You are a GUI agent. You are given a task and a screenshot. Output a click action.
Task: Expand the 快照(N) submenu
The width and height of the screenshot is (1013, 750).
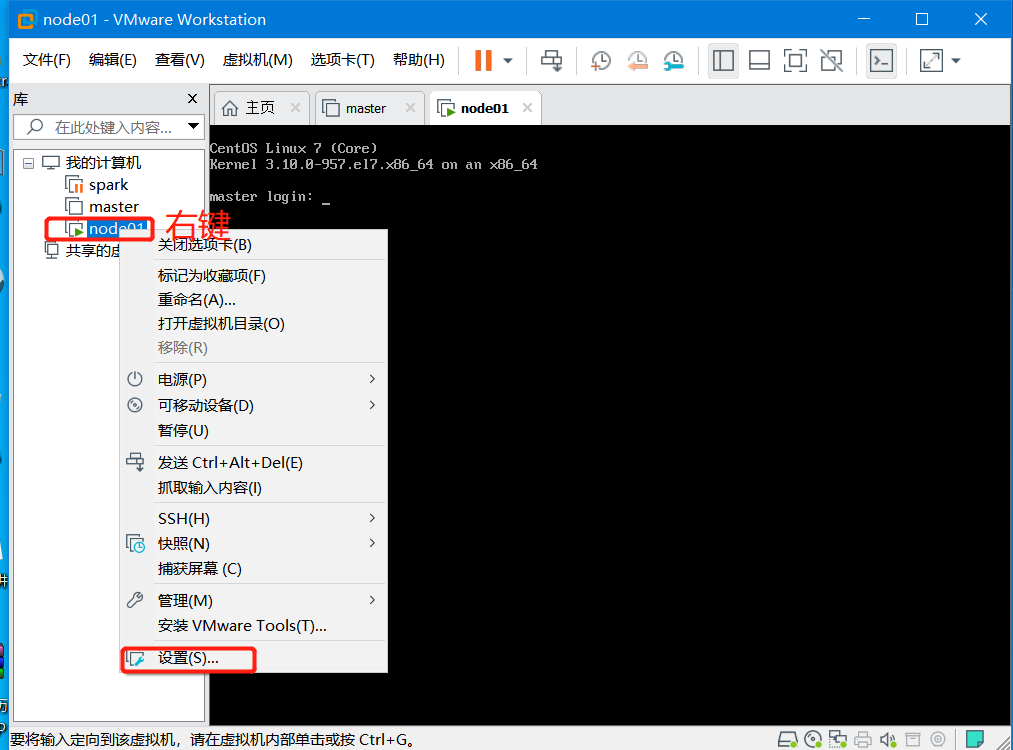(253, 543)
